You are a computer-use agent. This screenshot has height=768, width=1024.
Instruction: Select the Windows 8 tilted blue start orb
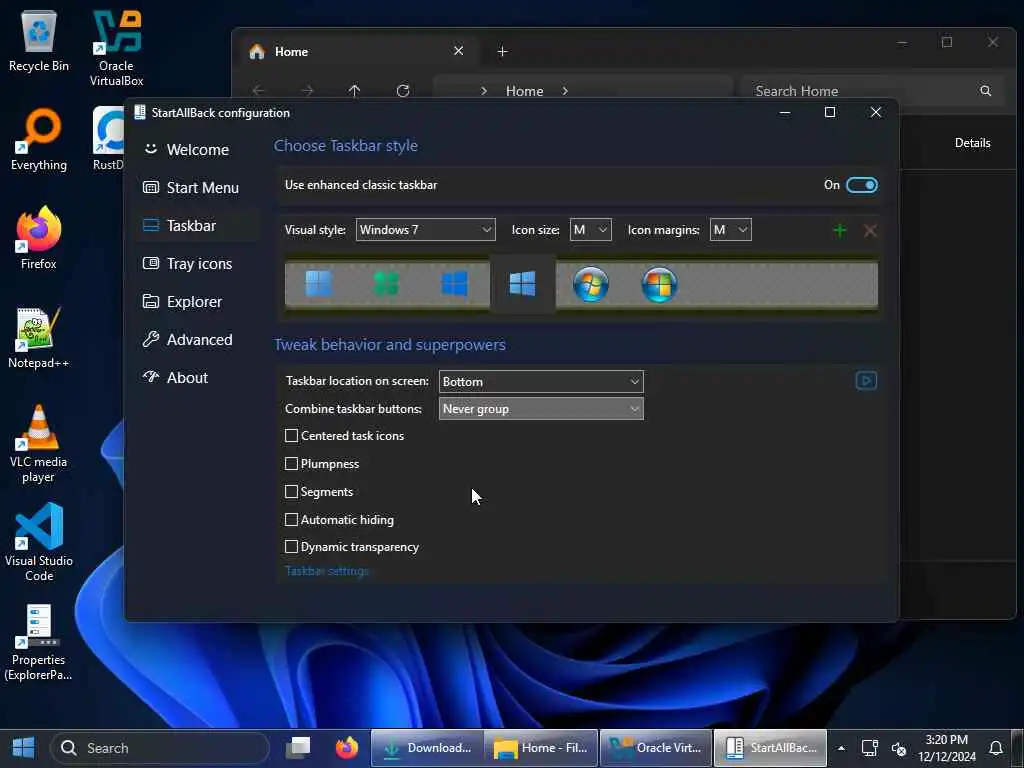click(455, 284)
